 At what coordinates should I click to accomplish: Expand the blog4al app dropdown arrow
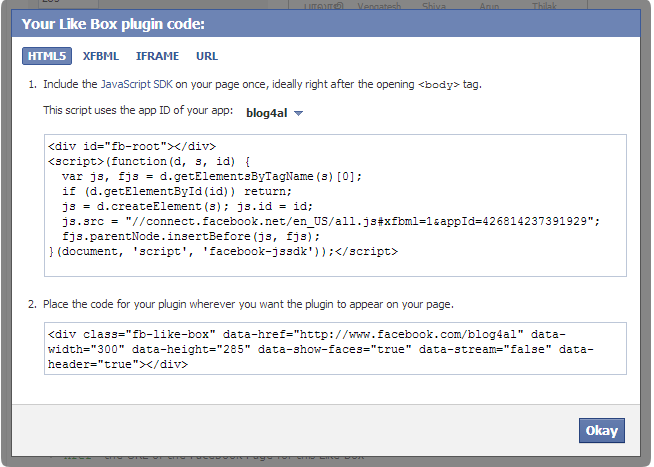click(x=298, y=113)
